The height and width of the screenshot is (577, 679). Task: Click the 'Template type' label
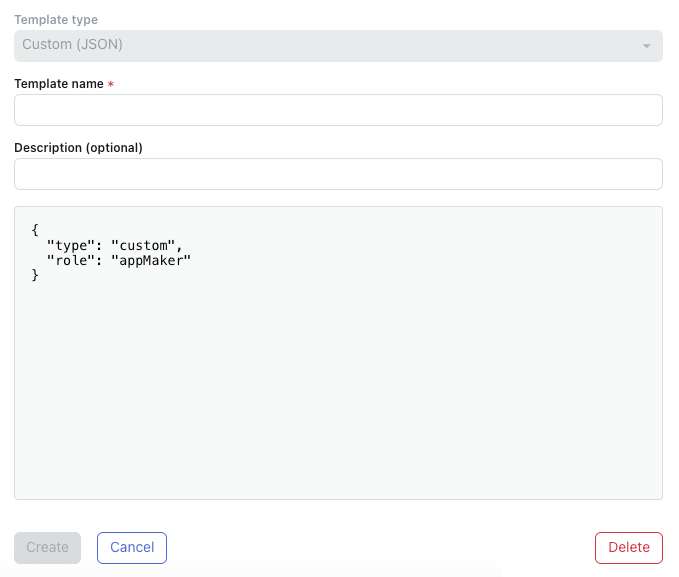56,20
